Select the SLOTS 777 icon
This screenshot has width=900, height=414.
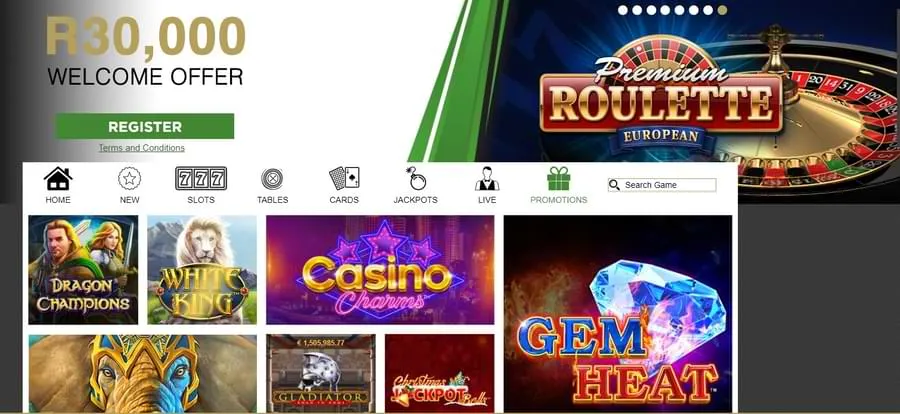click(x=201, y=179)
